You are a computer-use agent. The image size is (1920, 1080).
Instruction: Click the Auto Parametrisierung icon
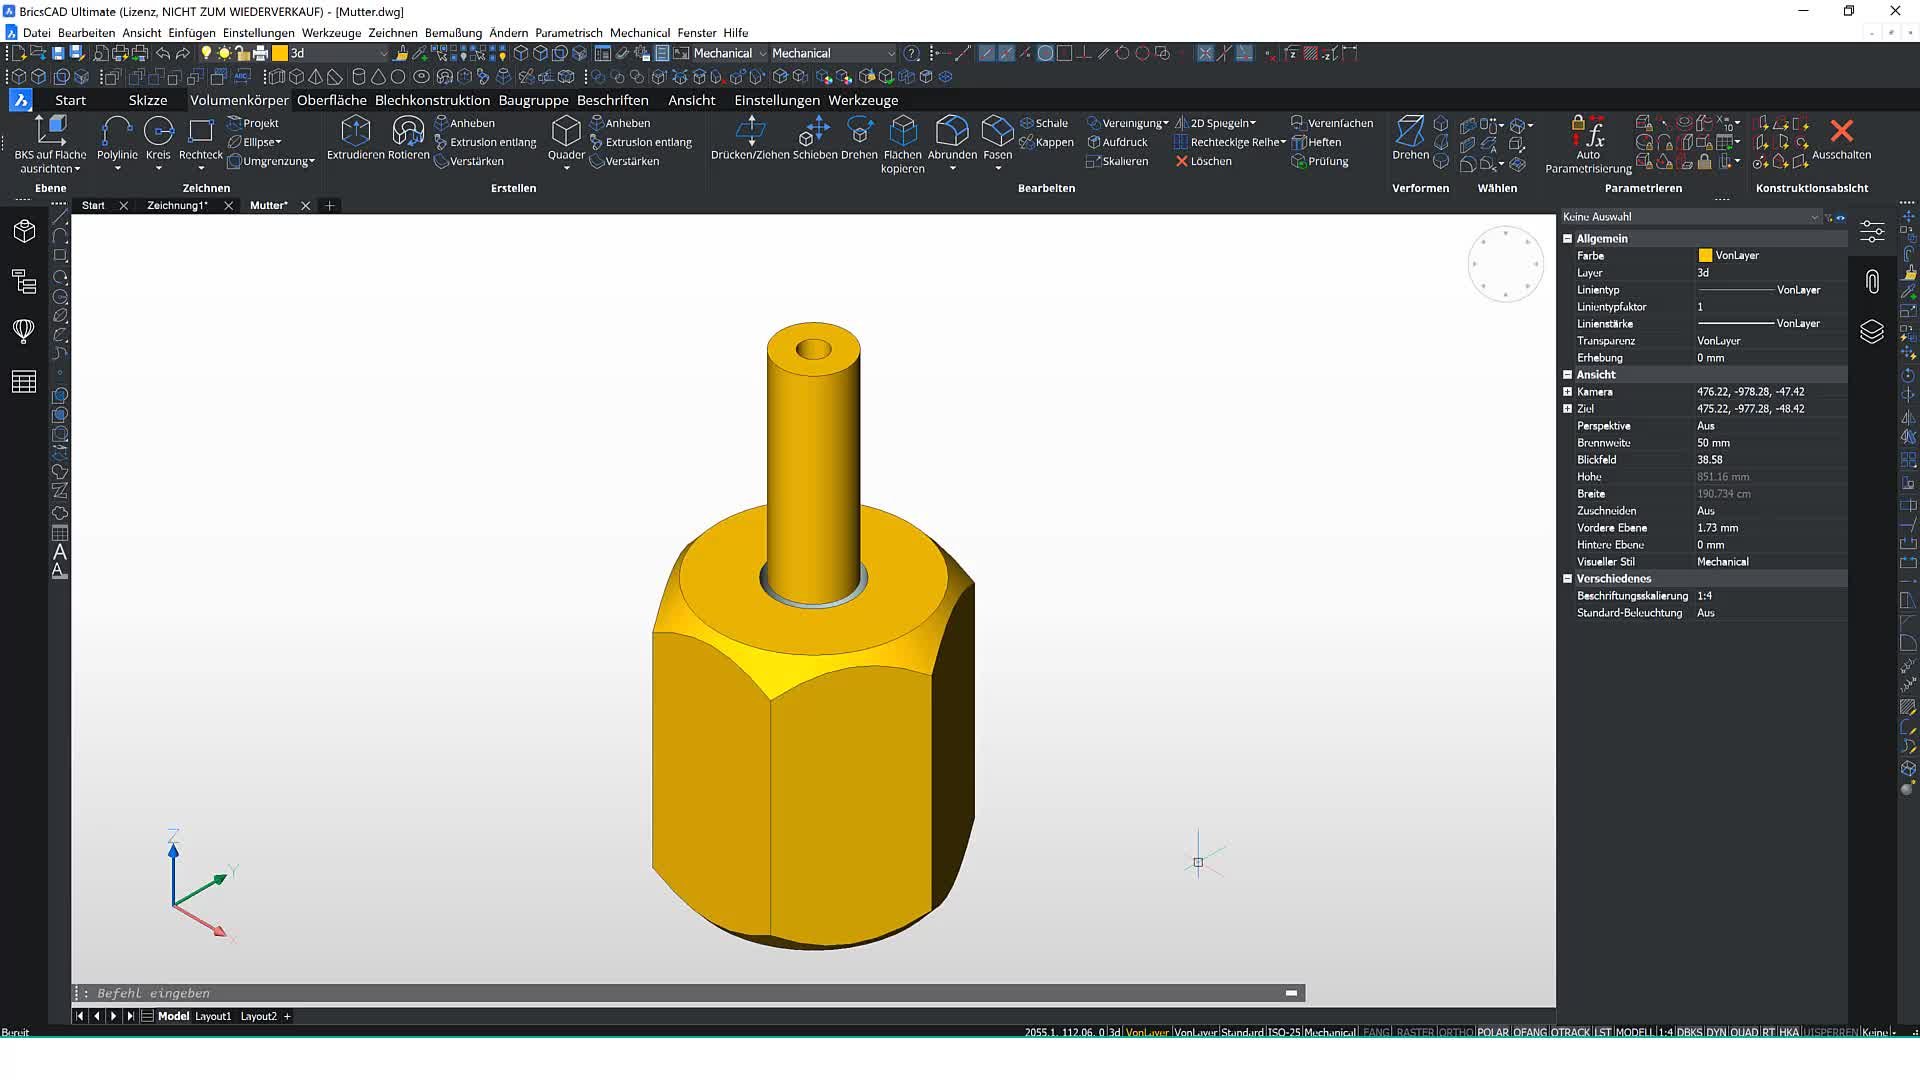tap(1588, 131)
